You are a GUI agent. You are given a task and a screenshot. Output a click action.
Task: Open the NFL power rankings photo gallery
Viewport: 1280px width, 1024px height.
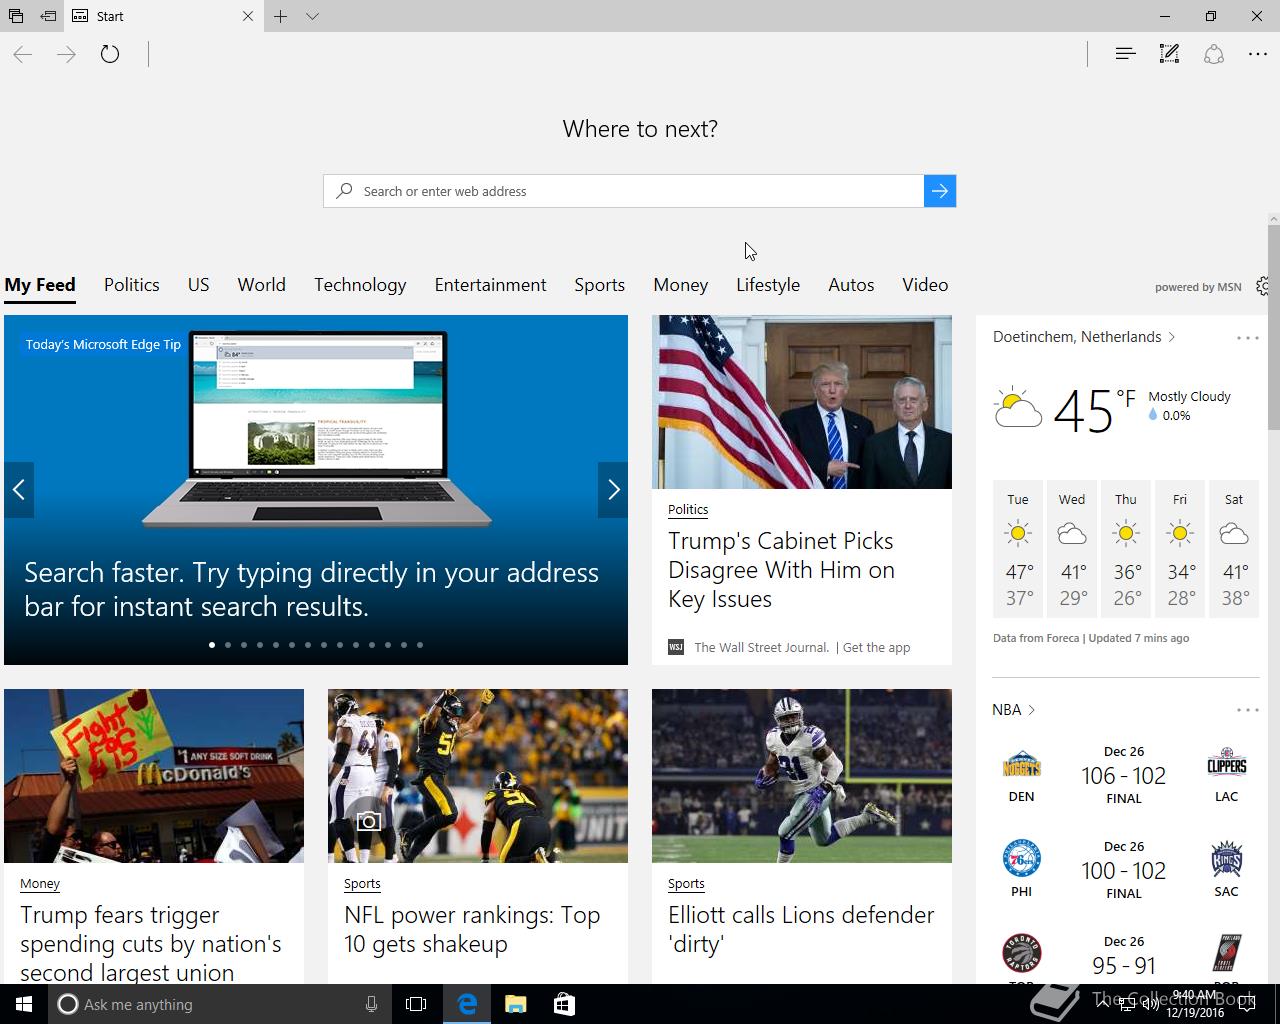tap(478, 776)
